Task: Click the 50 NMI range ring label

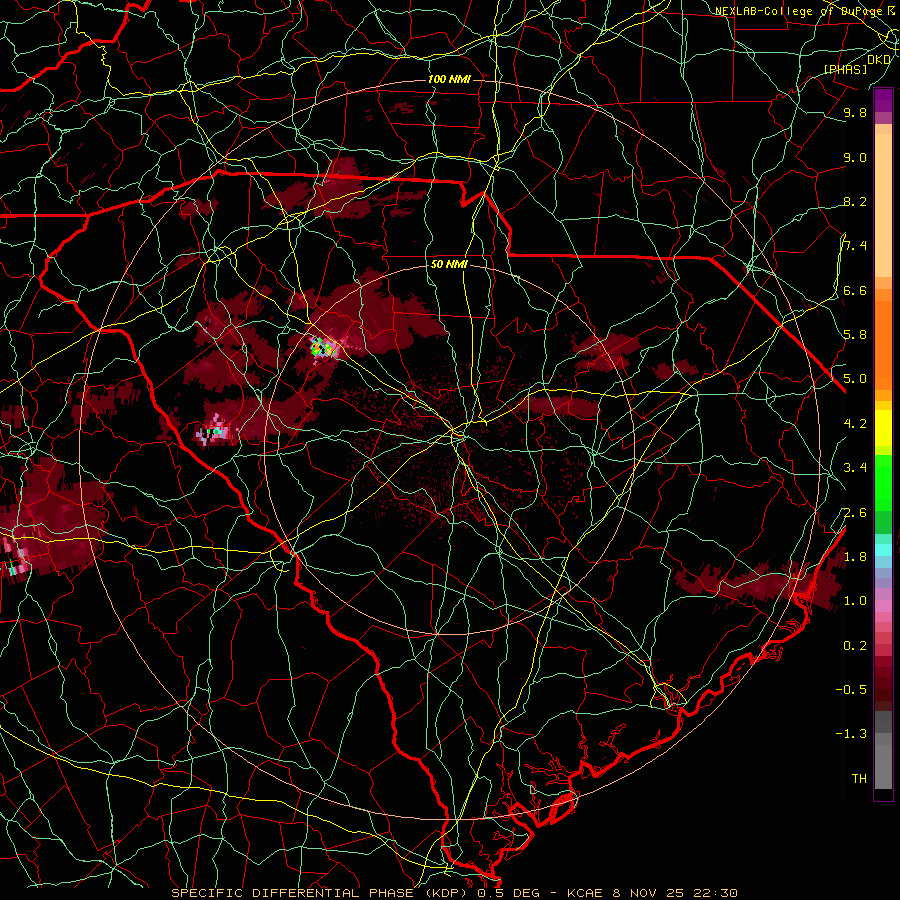Action: tap(449, 265)
